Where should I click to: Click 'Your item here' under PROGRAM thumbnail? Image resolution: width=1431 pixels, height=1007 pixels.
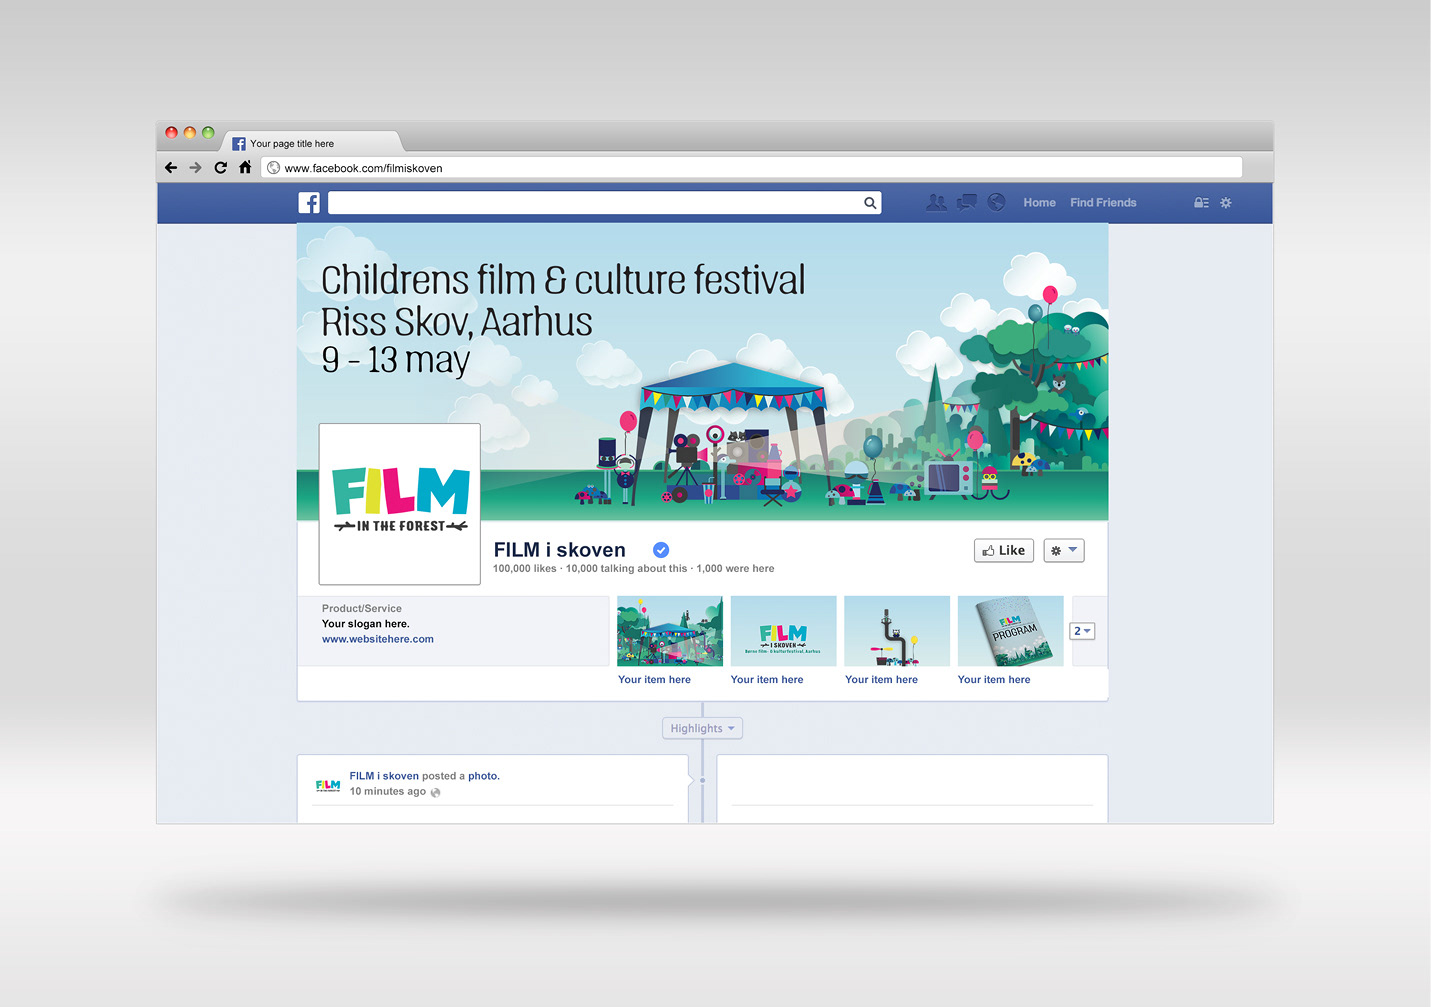(x=994, y=679)
